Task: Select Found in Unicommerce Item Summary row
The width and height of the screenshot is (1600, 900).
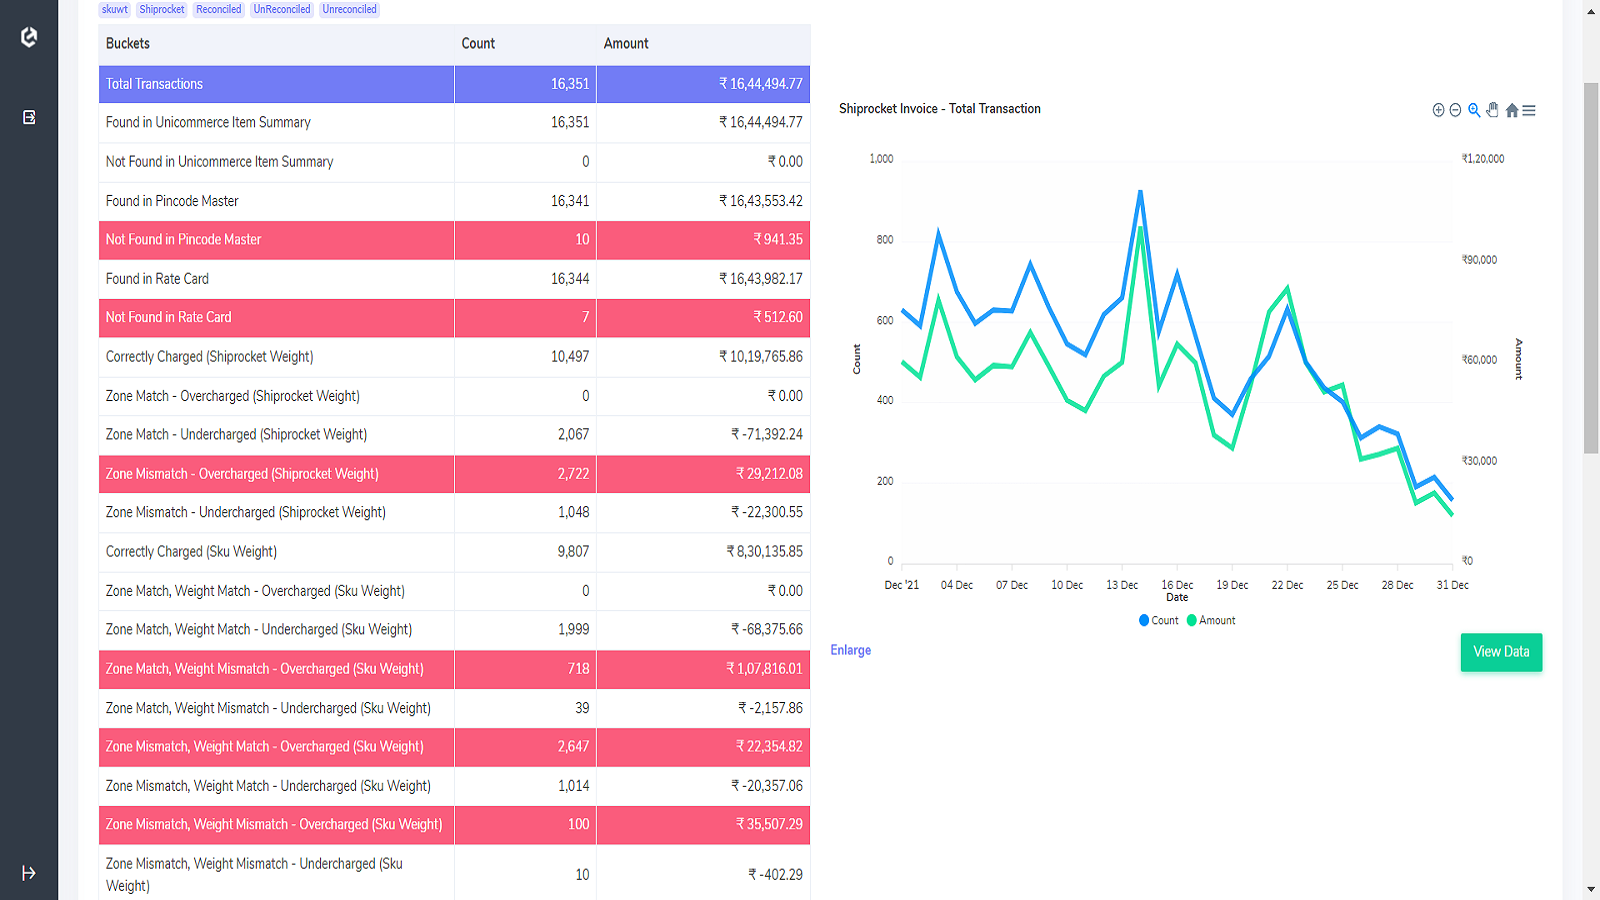Action: click(x=454, y=123)
